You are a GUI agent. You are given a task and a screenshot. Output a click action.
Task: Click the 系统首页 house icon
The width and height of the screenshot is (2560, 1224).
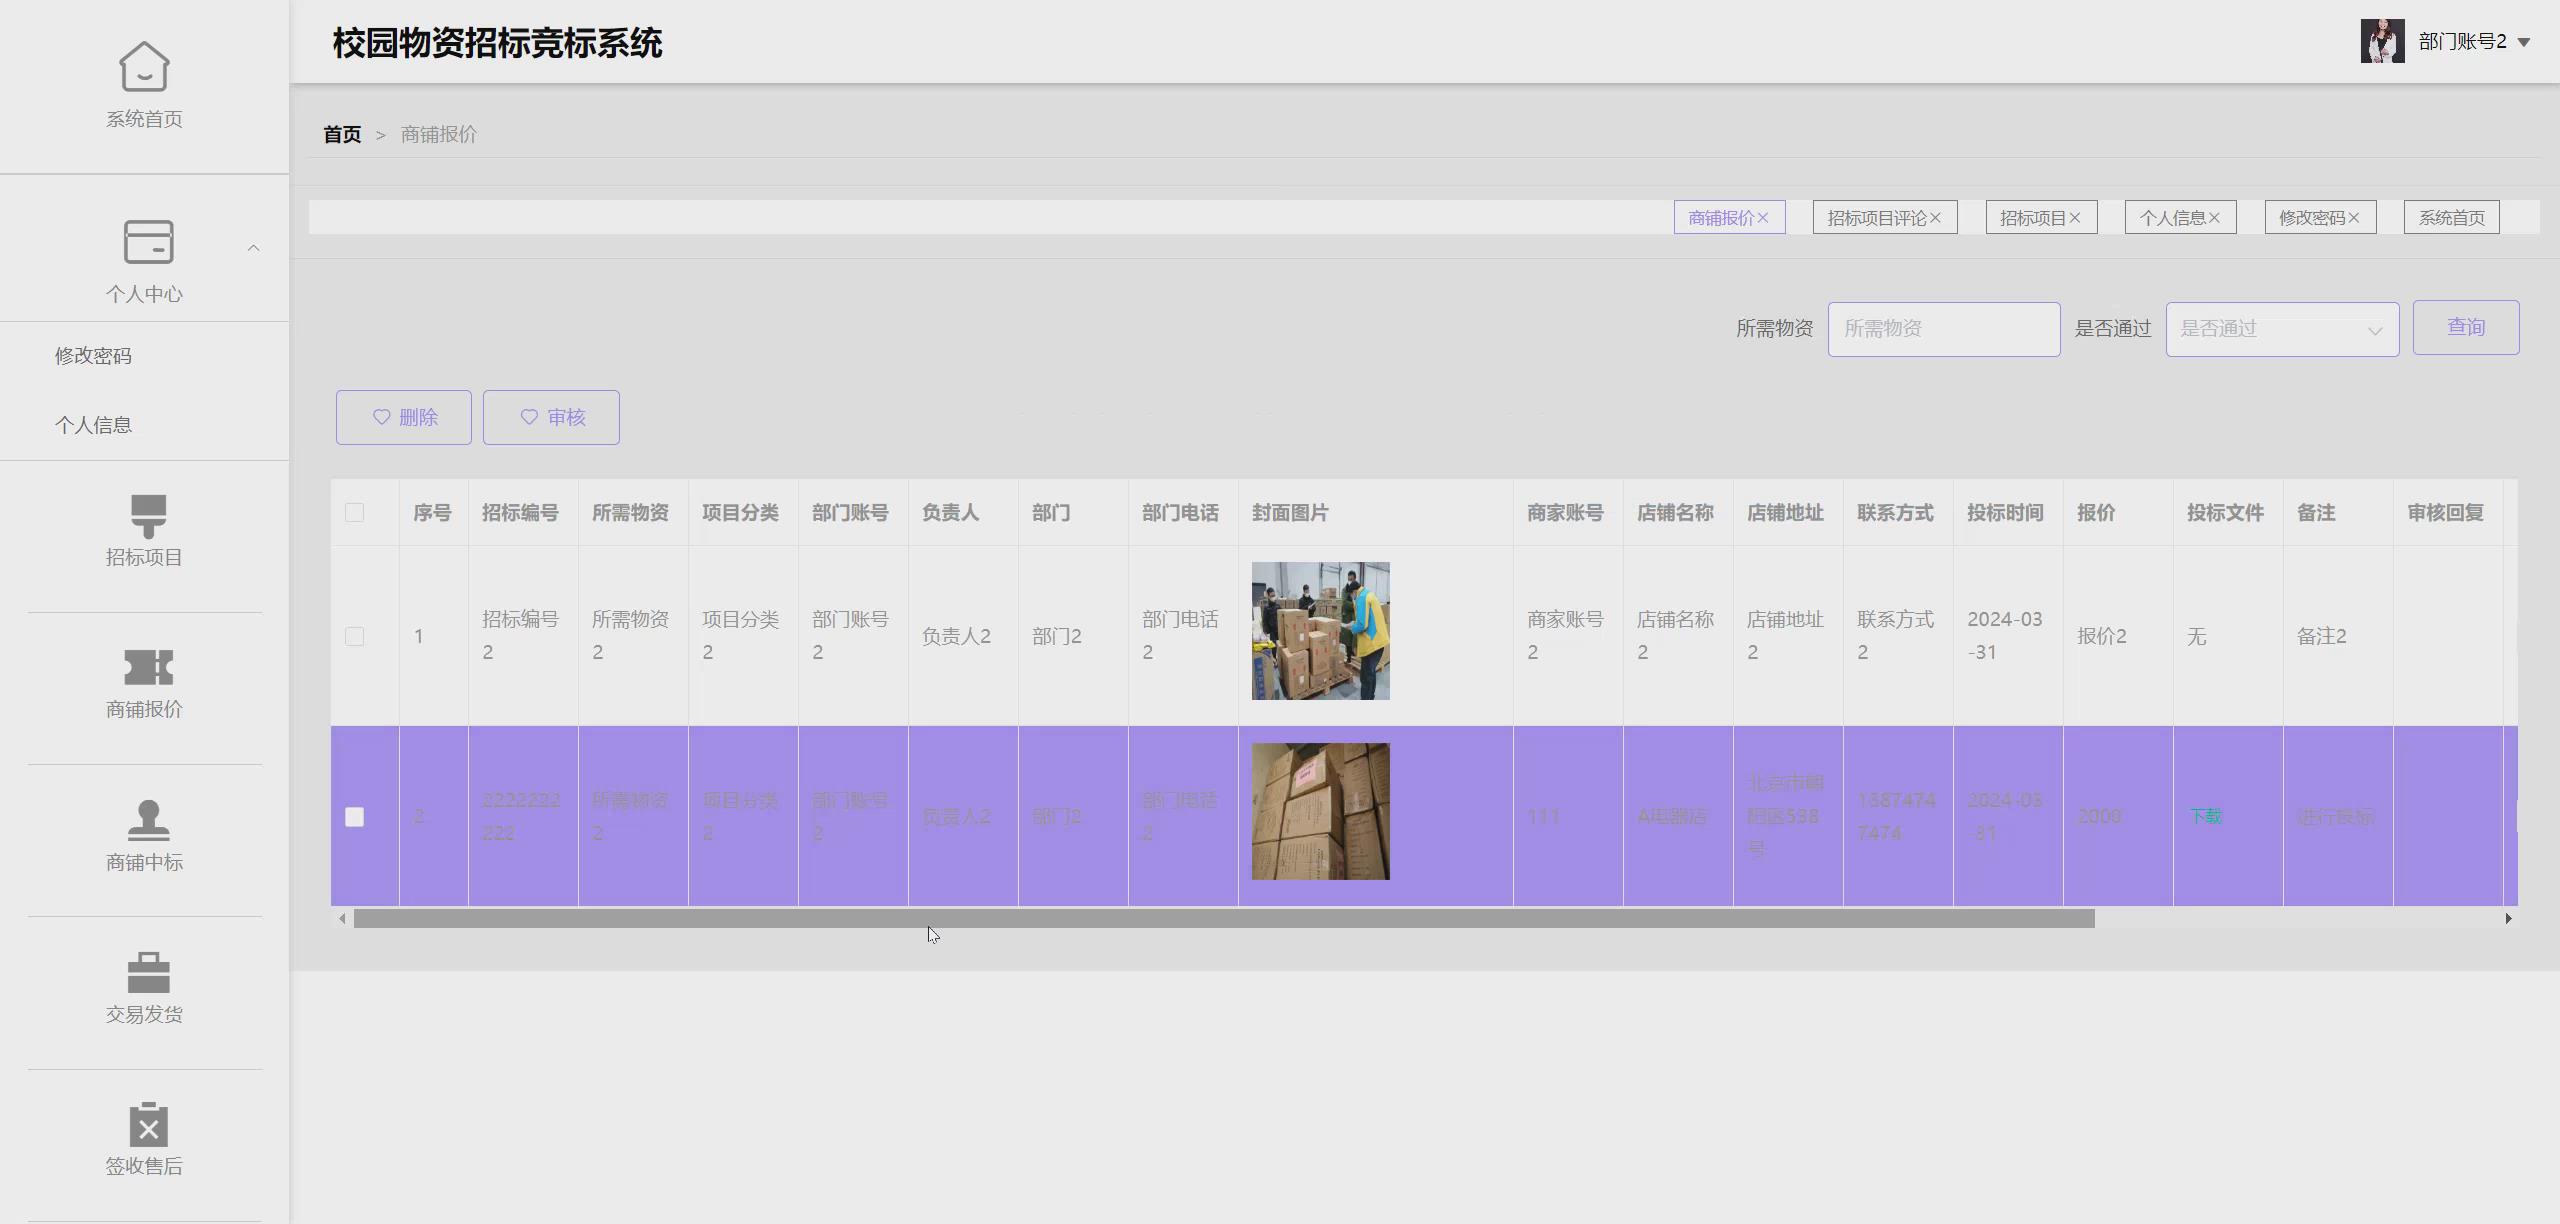(144, 67)
